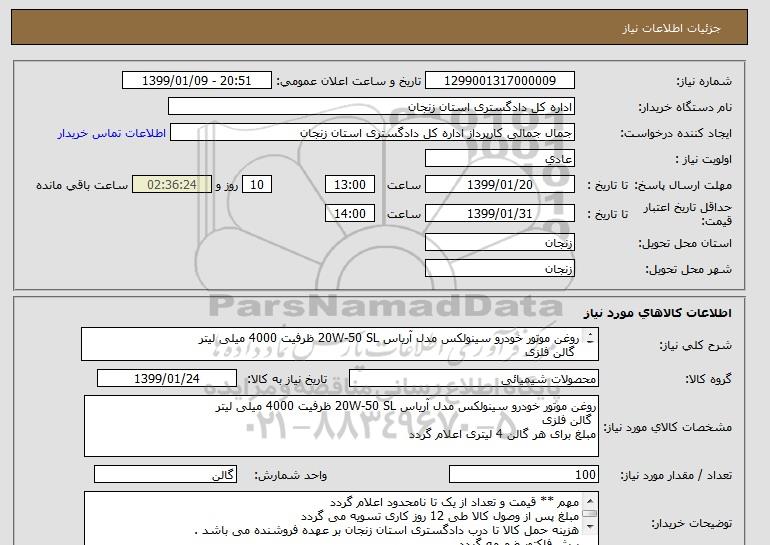770x545 pixels.
Task: Click the section heading اطلاعات کالاهای مورد نیاز
Action: coord(658,313)
